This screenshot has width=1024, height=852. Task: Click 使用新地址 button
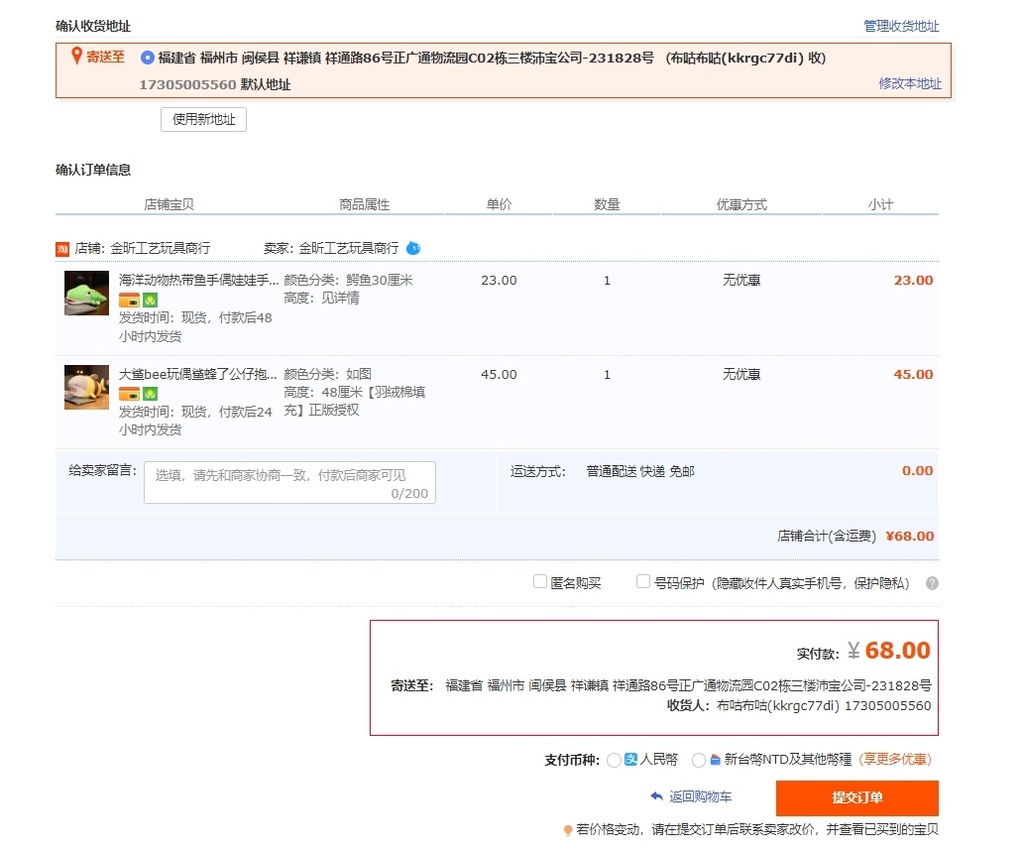pos(204,119)
